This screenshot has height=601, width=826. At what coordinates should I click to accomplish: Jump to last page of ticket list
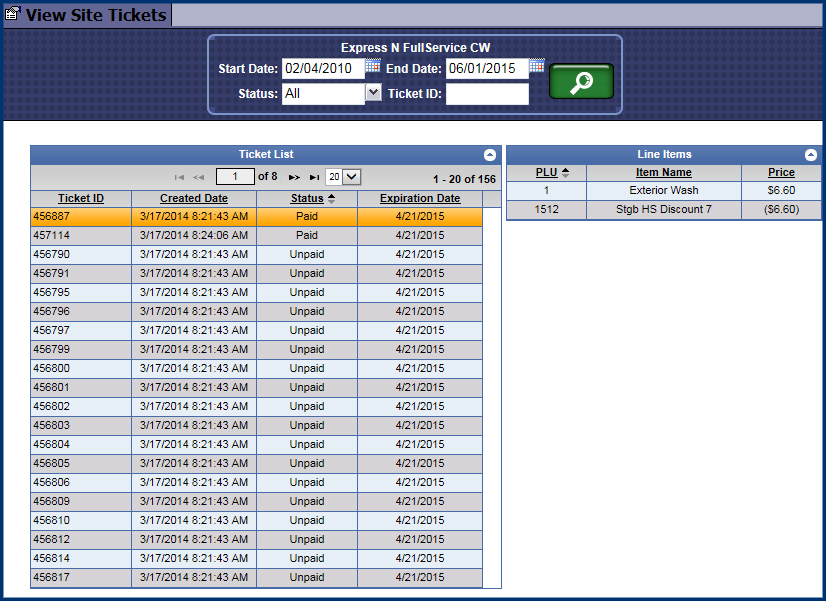point(314,177)
